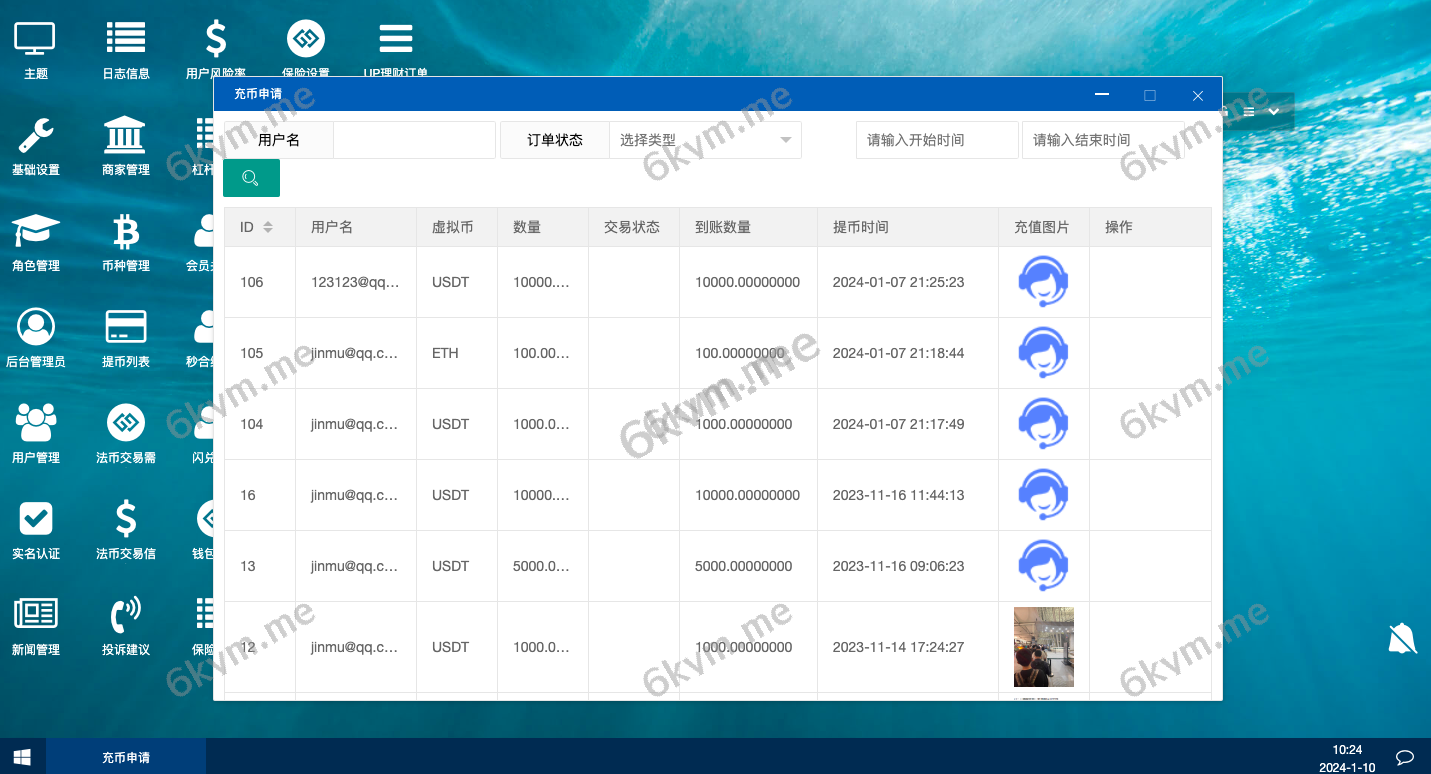The width and height of the screenshot is (1431, 774).
Task: Click the 请输入开始时间 start time input
Action: (x=936, y=140)
